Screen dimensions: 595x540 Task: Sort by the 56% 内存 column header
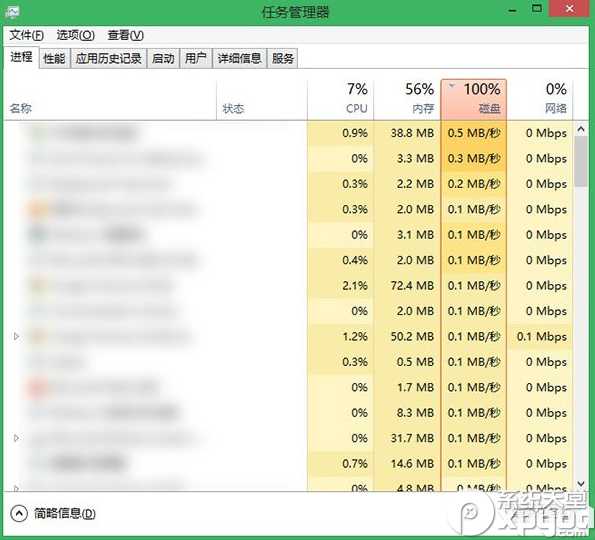pos(407,100)
